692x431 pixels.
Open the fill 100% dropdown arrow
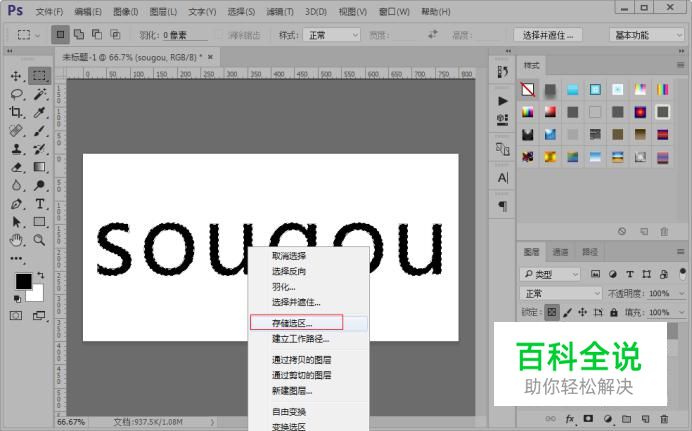pos(681,312)
